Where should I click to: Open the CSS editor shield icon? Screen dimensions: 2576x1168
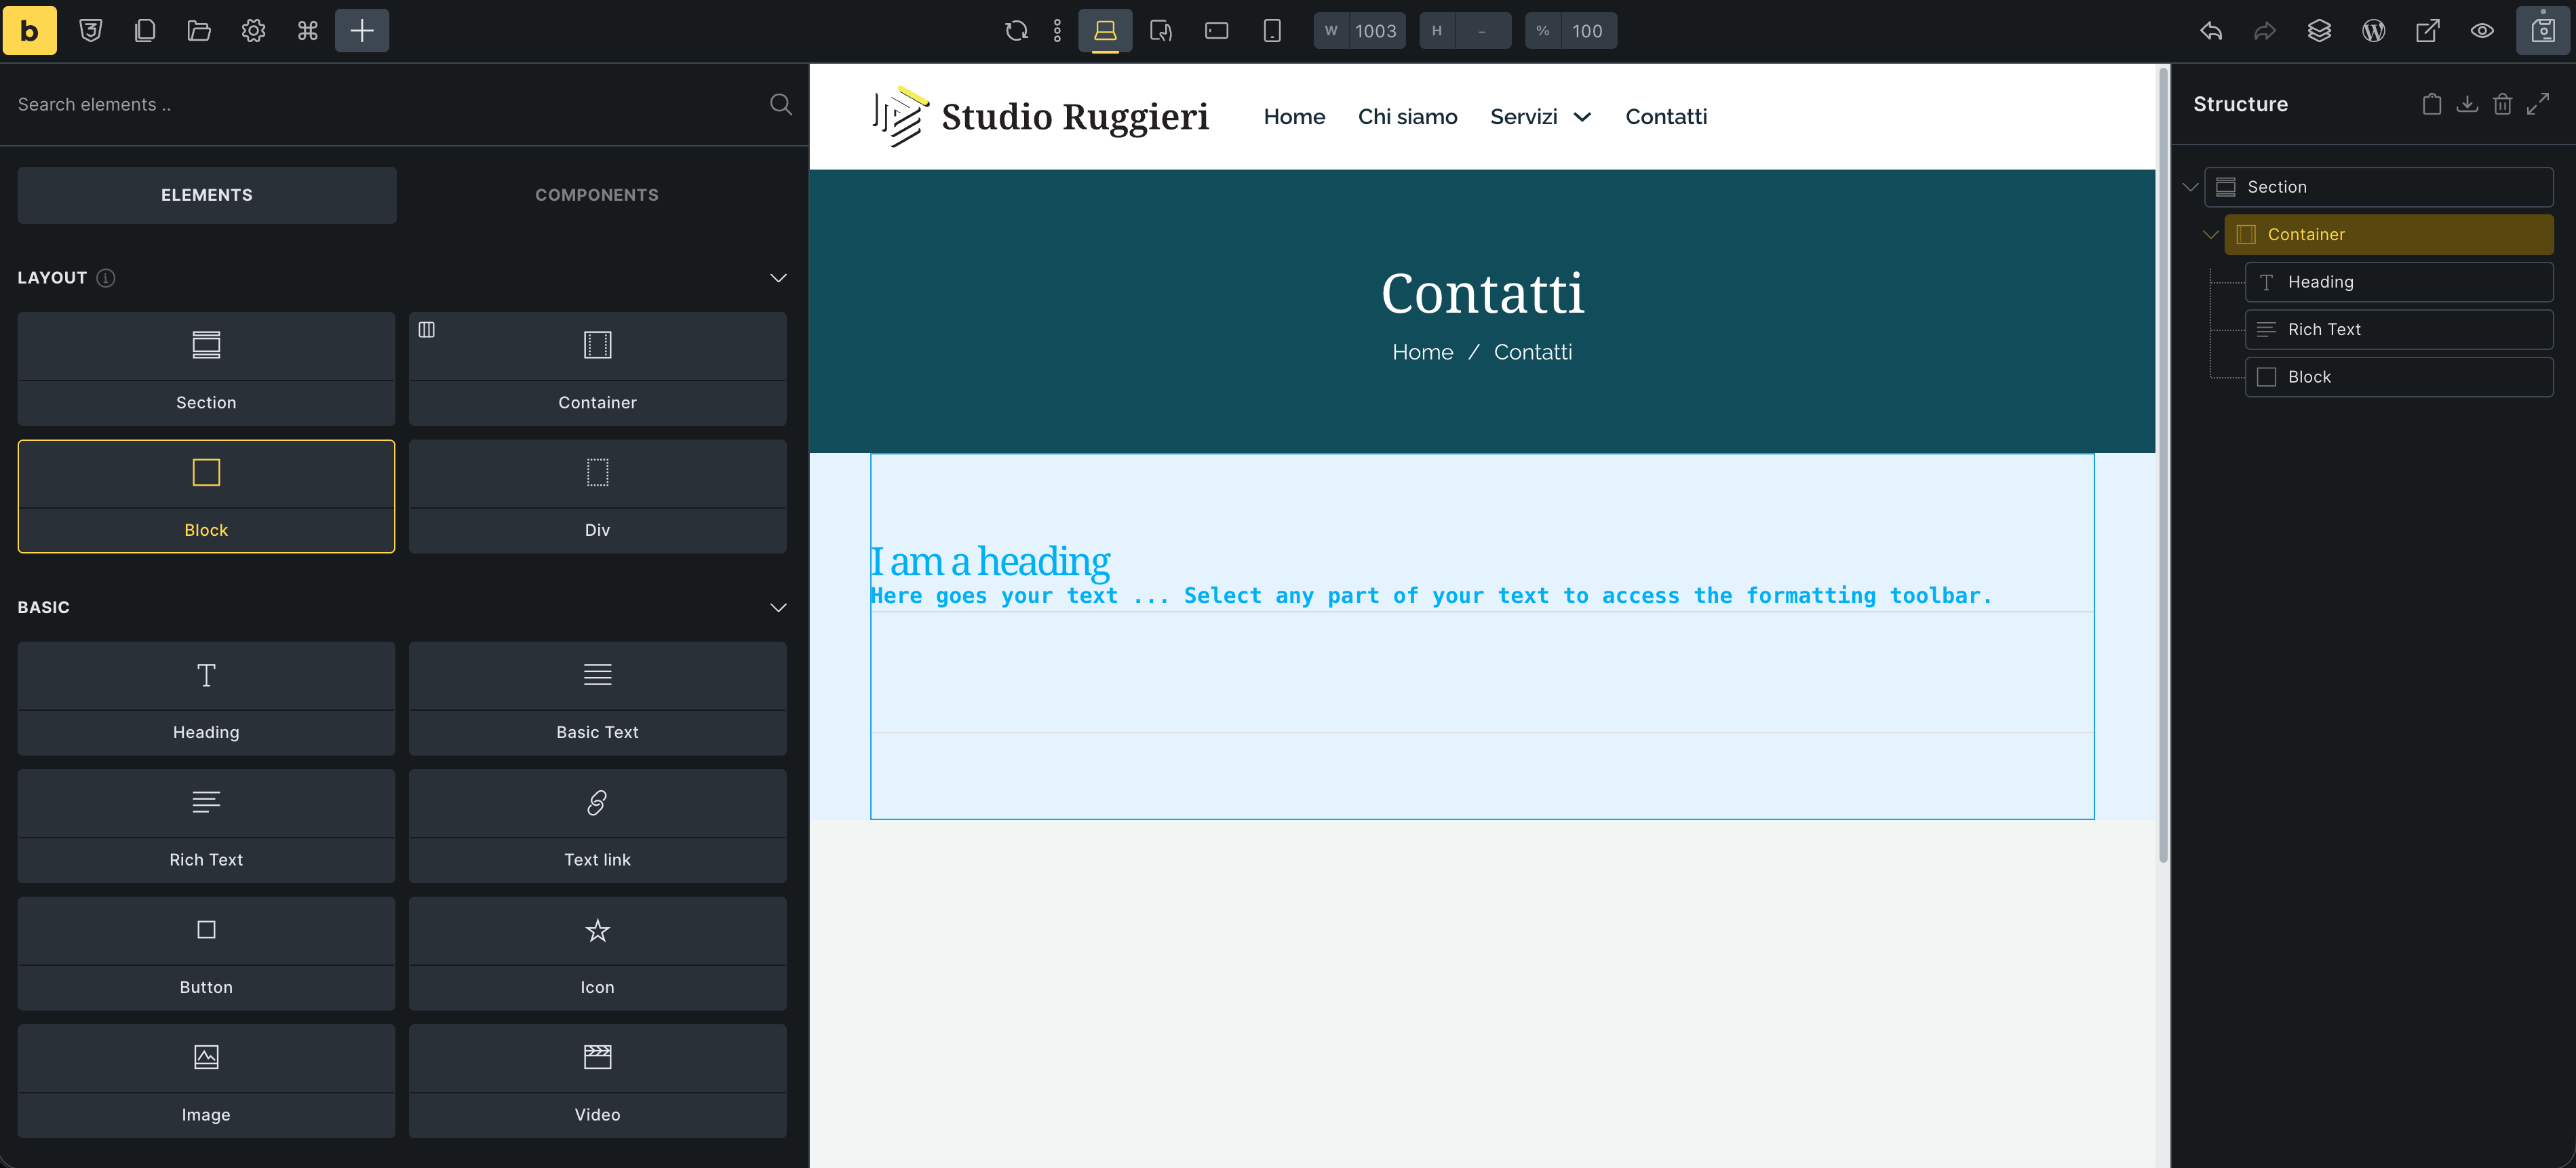pyautogui.click(x=91, y=30)
